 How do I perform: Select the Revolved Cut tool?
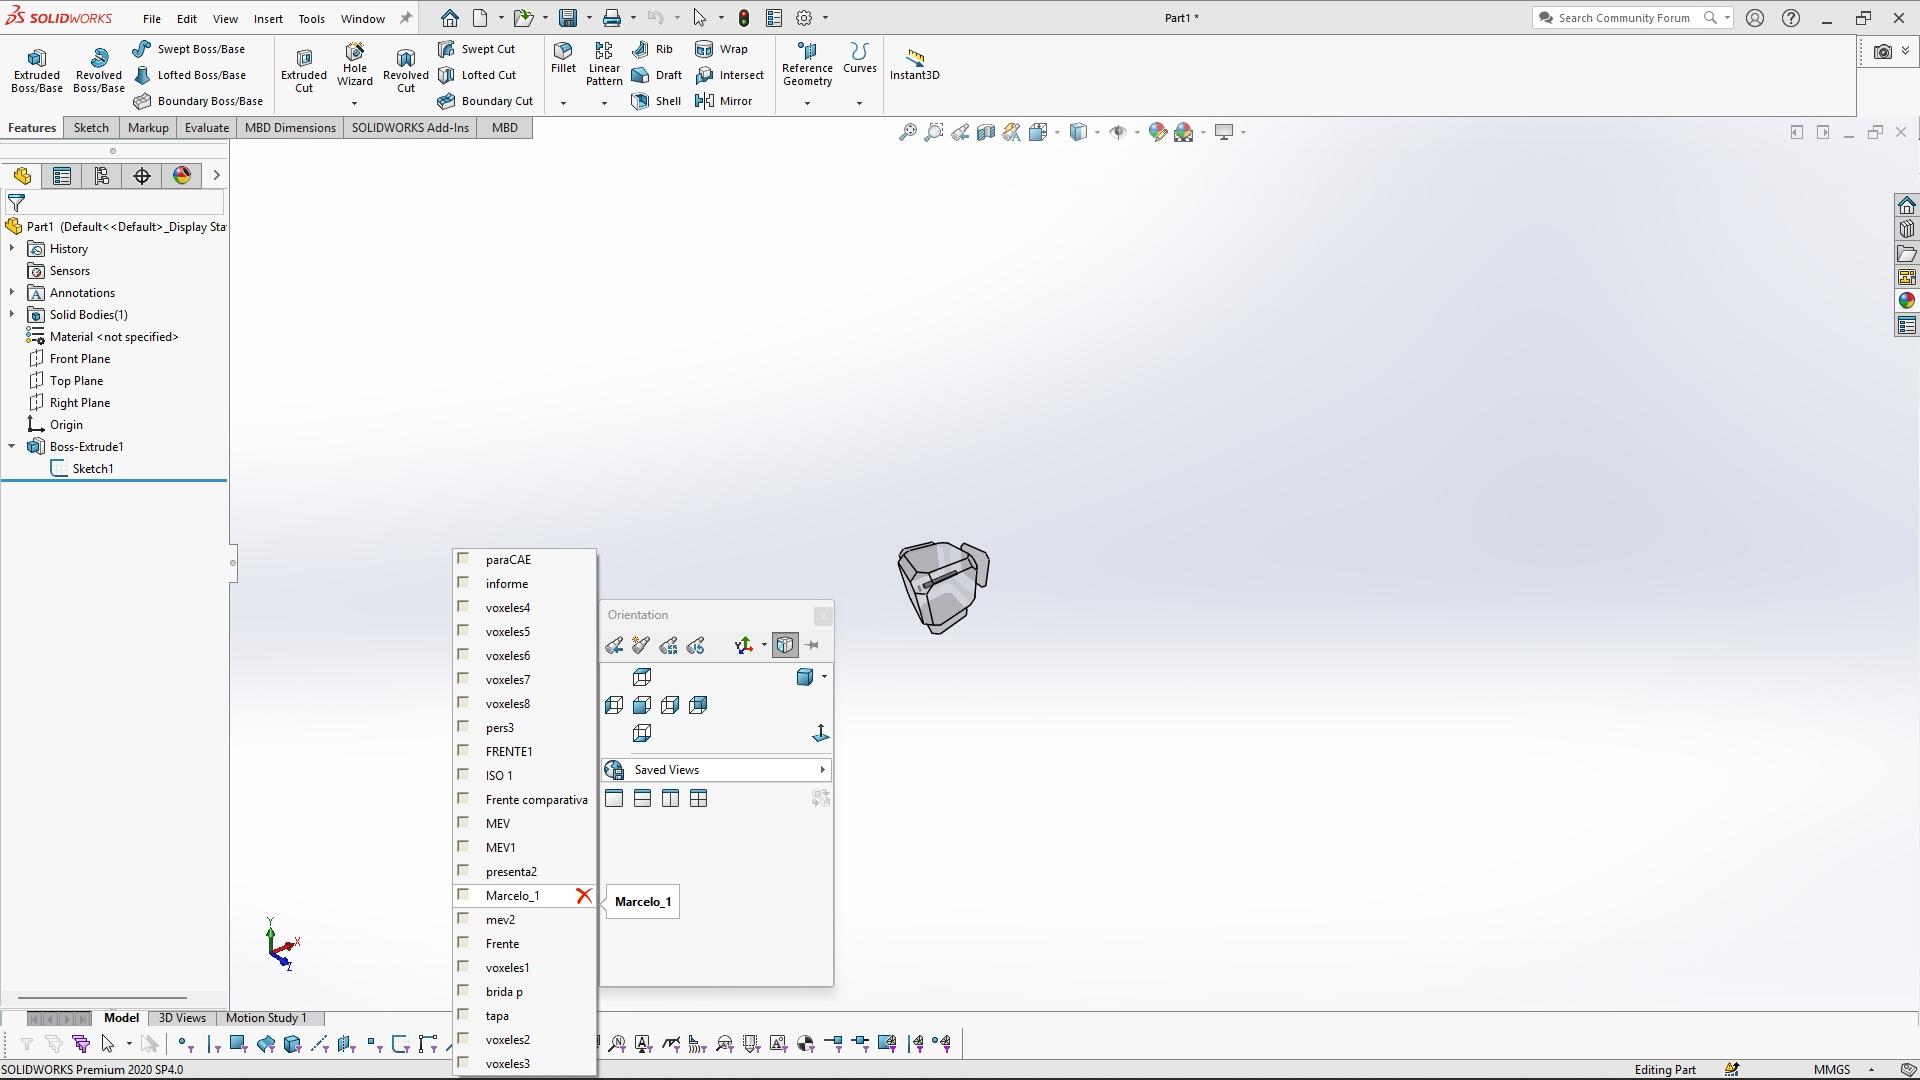click(x=405, y=70)
